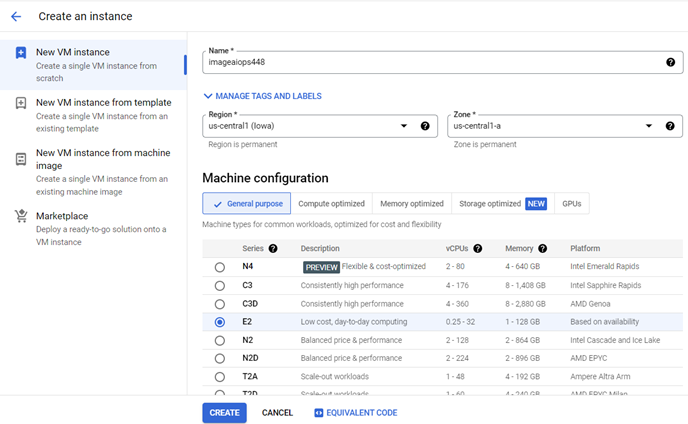This screenshot has height=424, width=688.
Task: Switch to the Compute optimized tab
Action: (331, 204)
